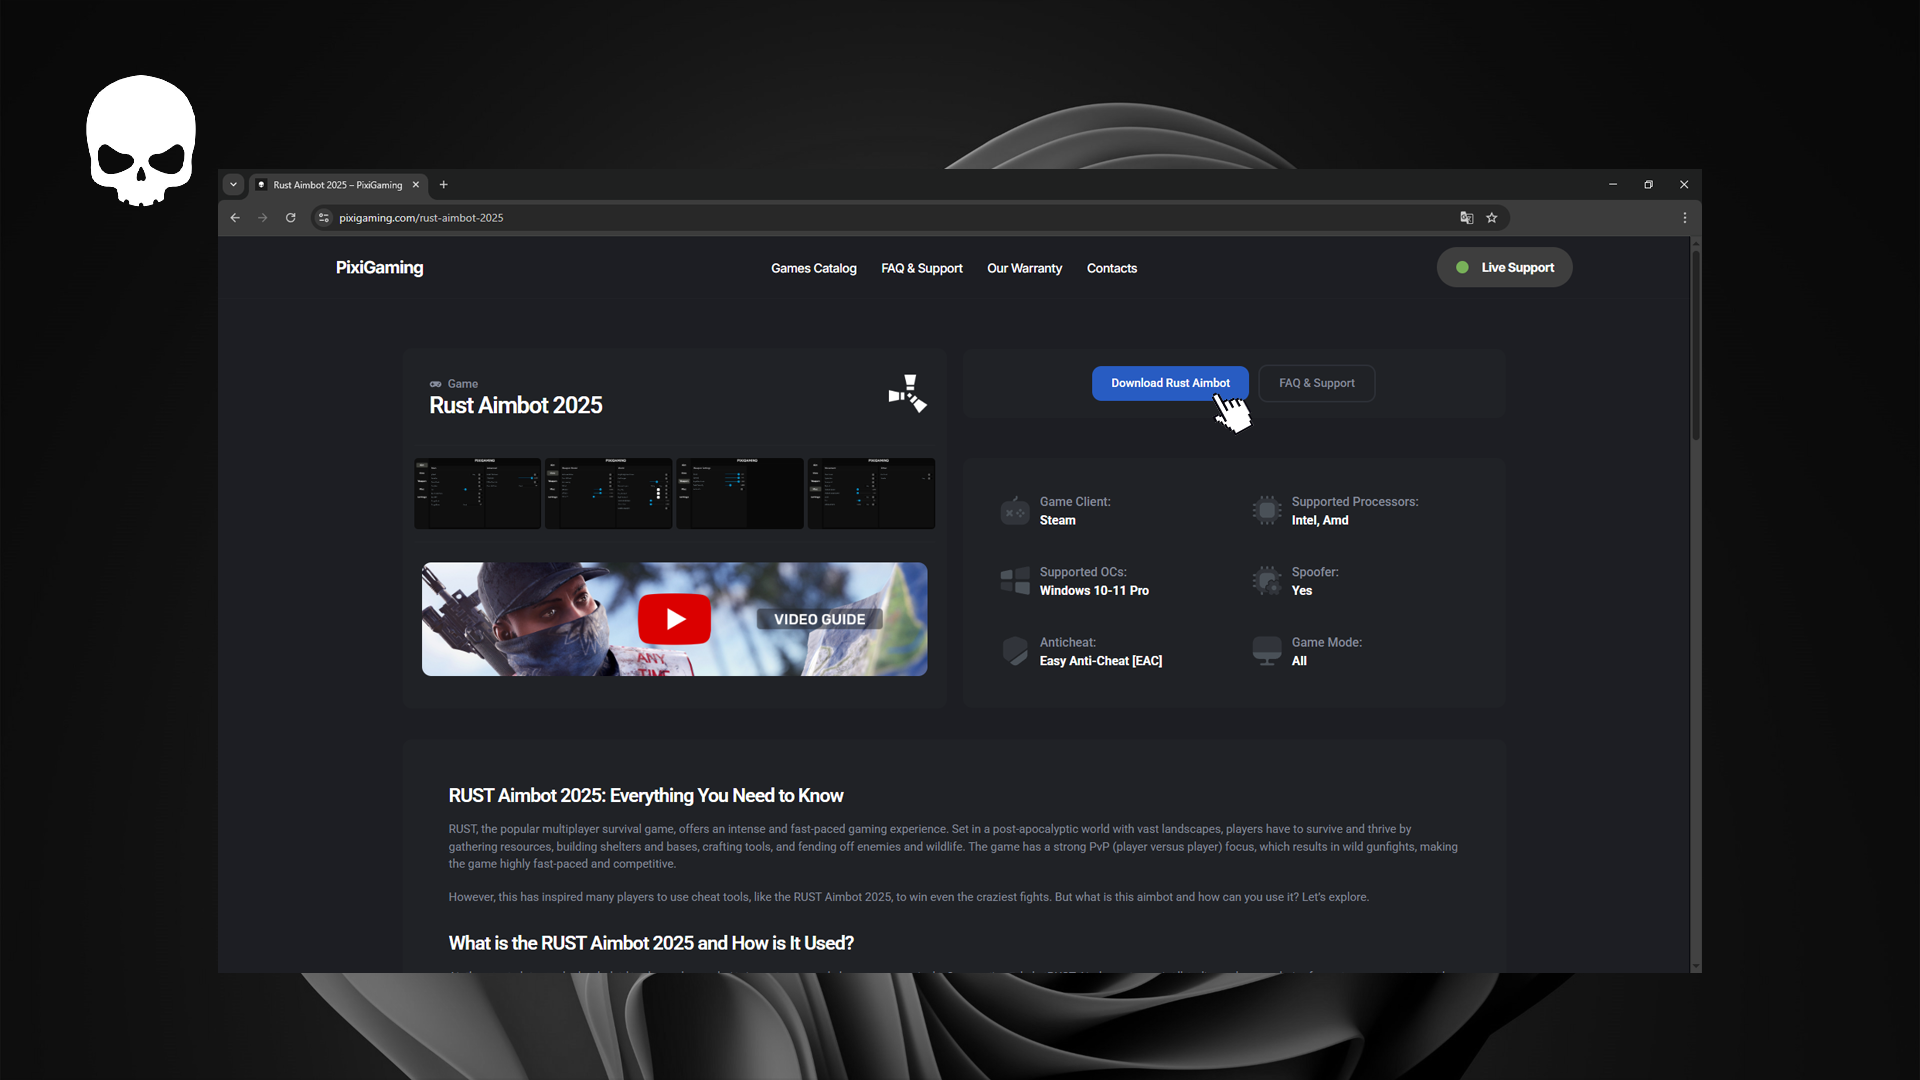Click the Supported Processors chip icon

(x=1267, y=511)
